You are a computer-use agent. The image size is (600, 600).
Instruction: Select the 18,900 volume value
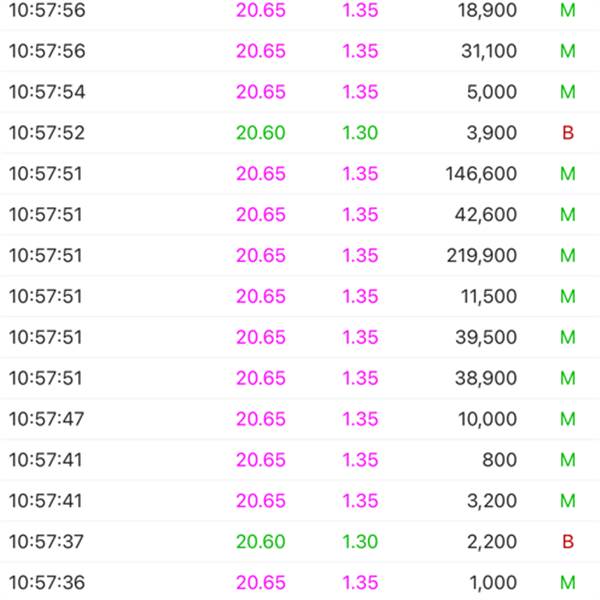(x=488, y=10)
